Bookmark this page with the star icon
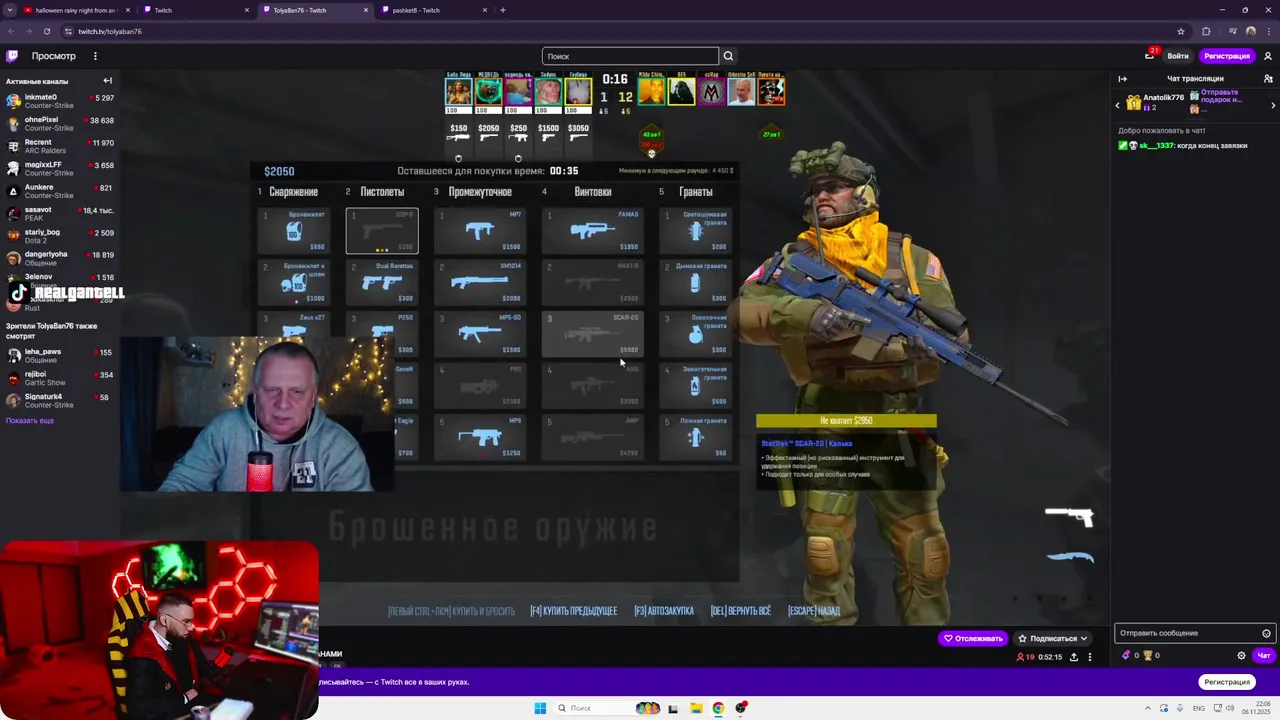Viewport: 1280px width, 720px height. [1181, 31]
